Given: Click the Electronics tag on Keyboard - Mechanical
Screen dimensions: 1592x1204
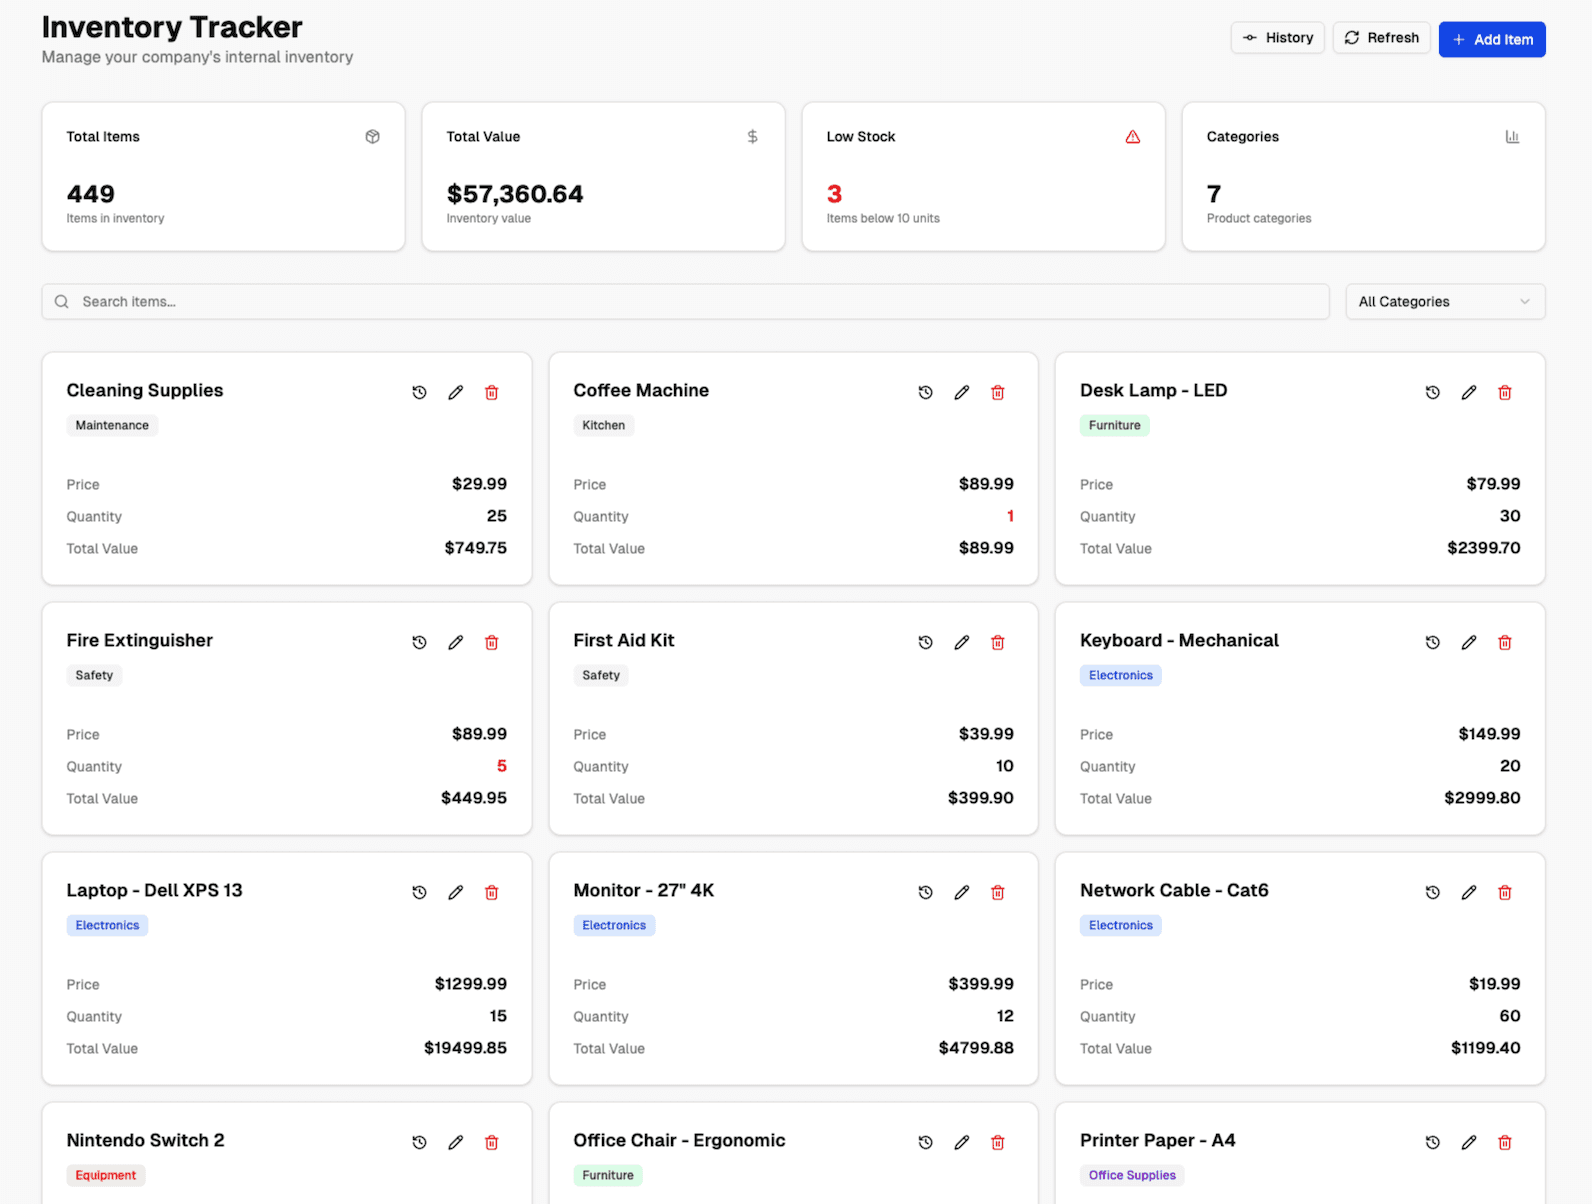Looking at the screenshot, I should (x=1120, y=676).
